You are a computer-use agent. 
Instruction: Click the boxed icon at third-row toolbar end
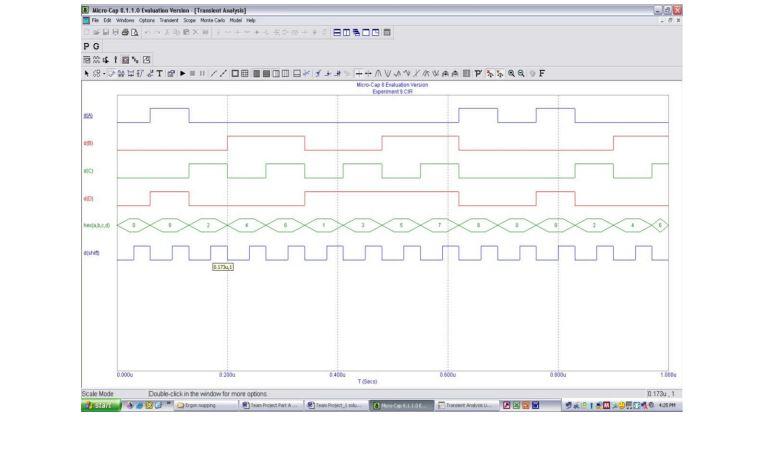click(147, 60)
